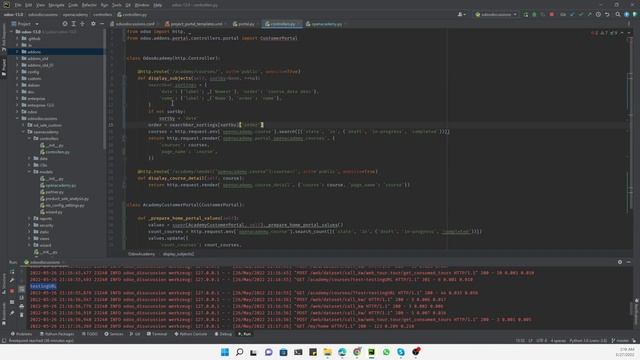Screen dimensions: 640x360
Task: Click the Run tool window button
Action: [244, 334]
